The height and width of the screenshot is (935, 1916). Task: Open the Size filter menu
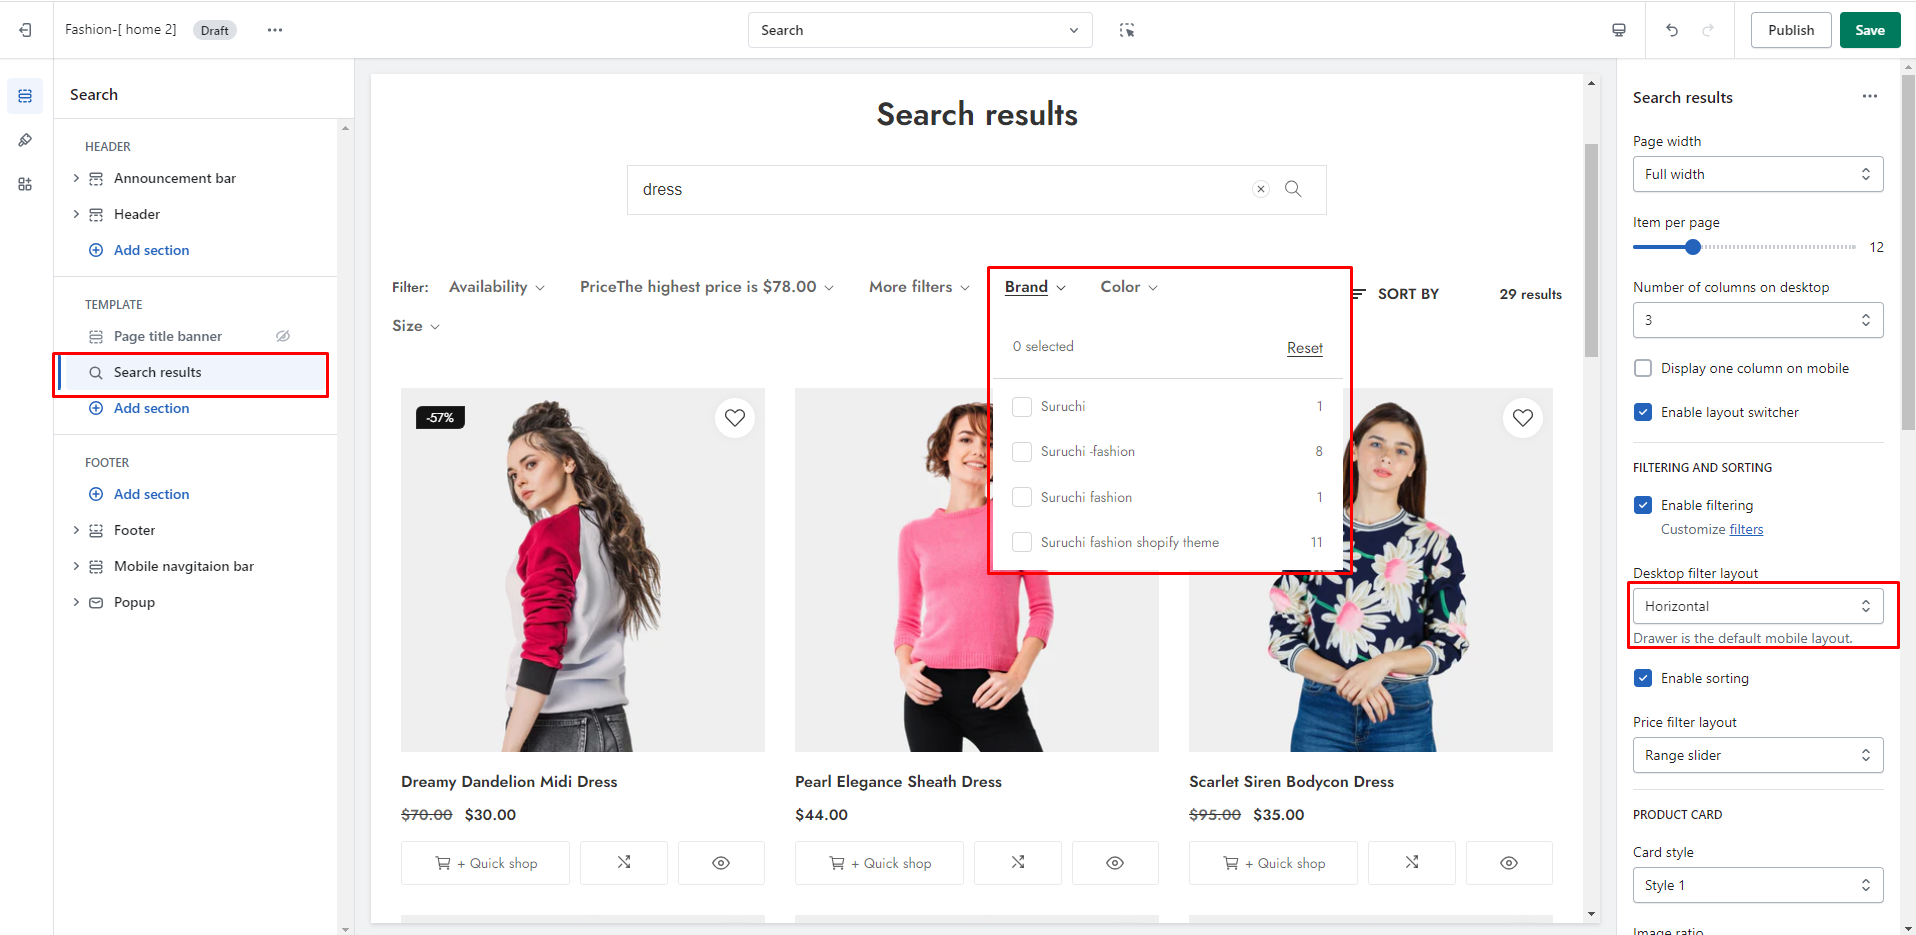click(416, 326)
